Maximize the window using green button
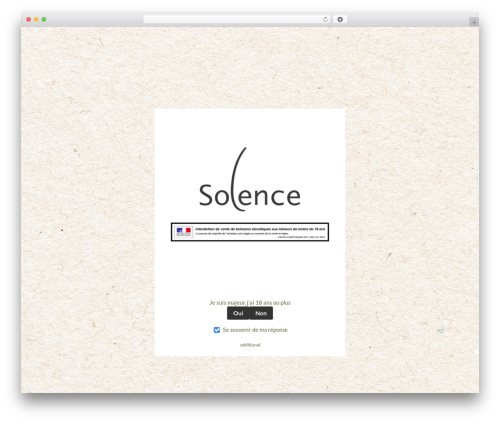 (x=44, y=19)
